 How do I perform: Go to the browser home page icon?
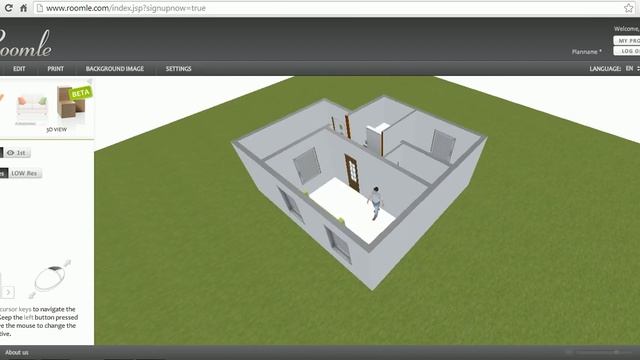click(24, 8)
